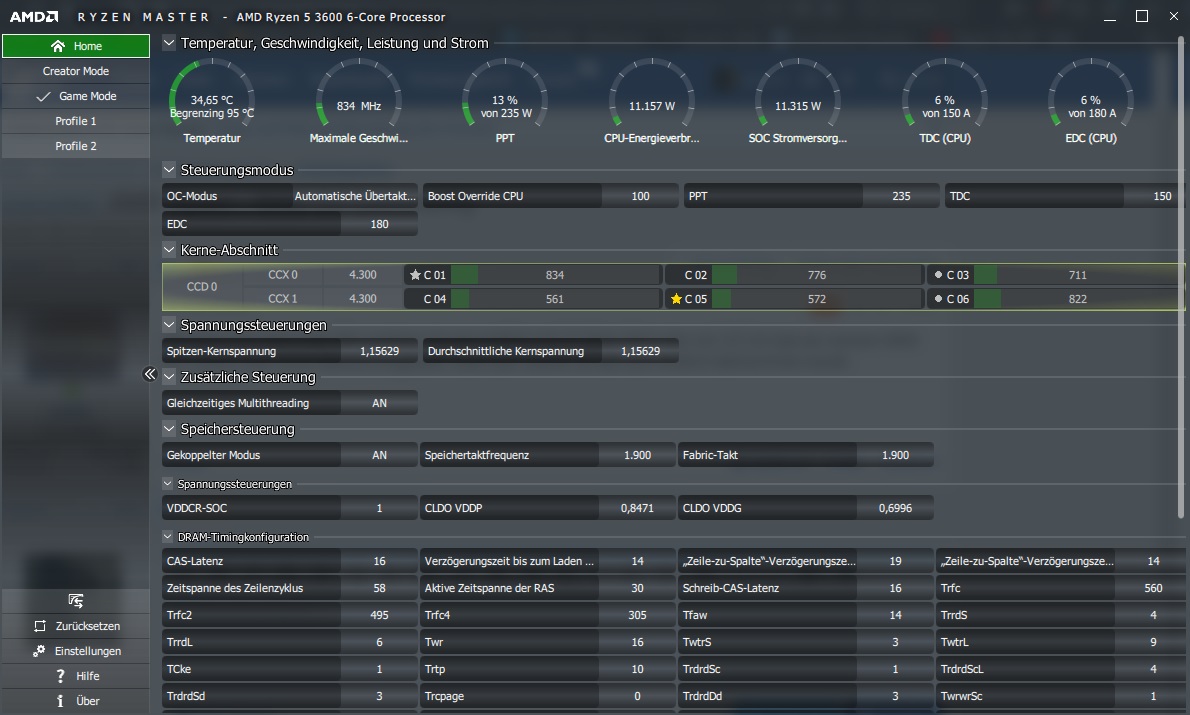Click CLDO VDDP value 0,8471
Image resolution: width=1190 pixels, height=715 pixels.
[638, 509]
